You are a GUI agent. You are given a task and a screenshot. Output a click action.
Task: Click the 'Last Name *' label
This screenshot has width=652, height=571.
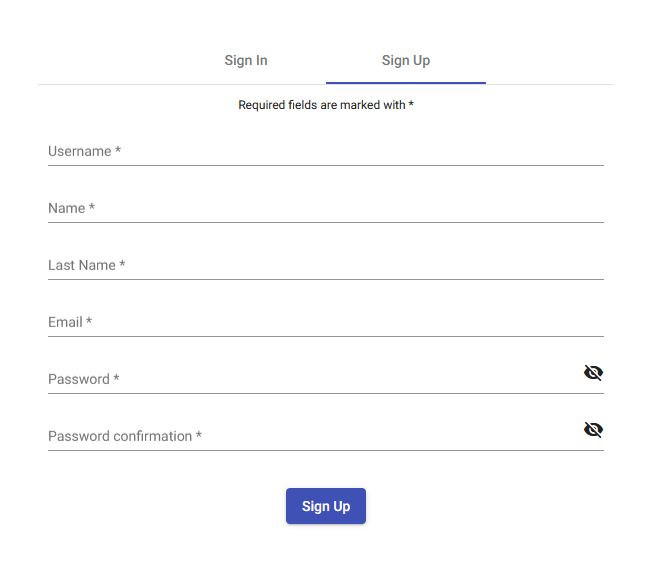86,266
